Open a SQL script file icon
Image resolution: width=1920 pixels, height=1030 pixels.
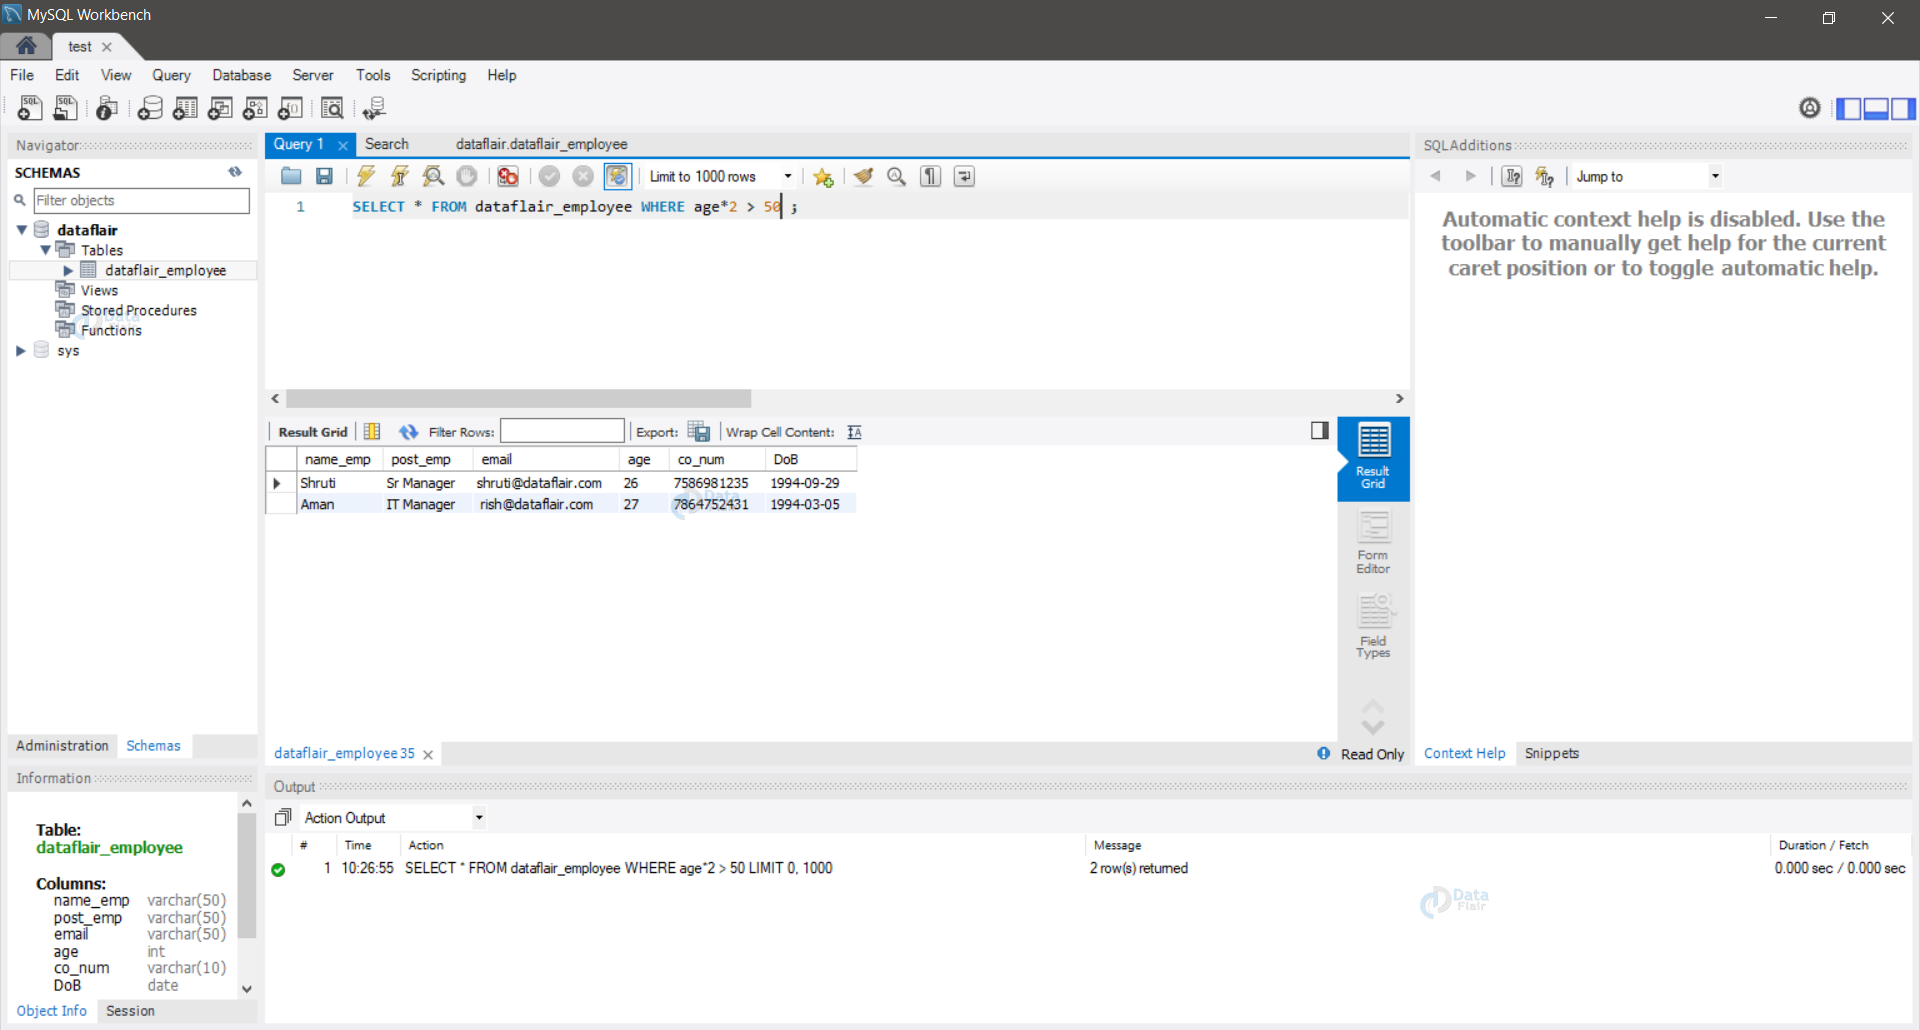(x=291, y=176)
